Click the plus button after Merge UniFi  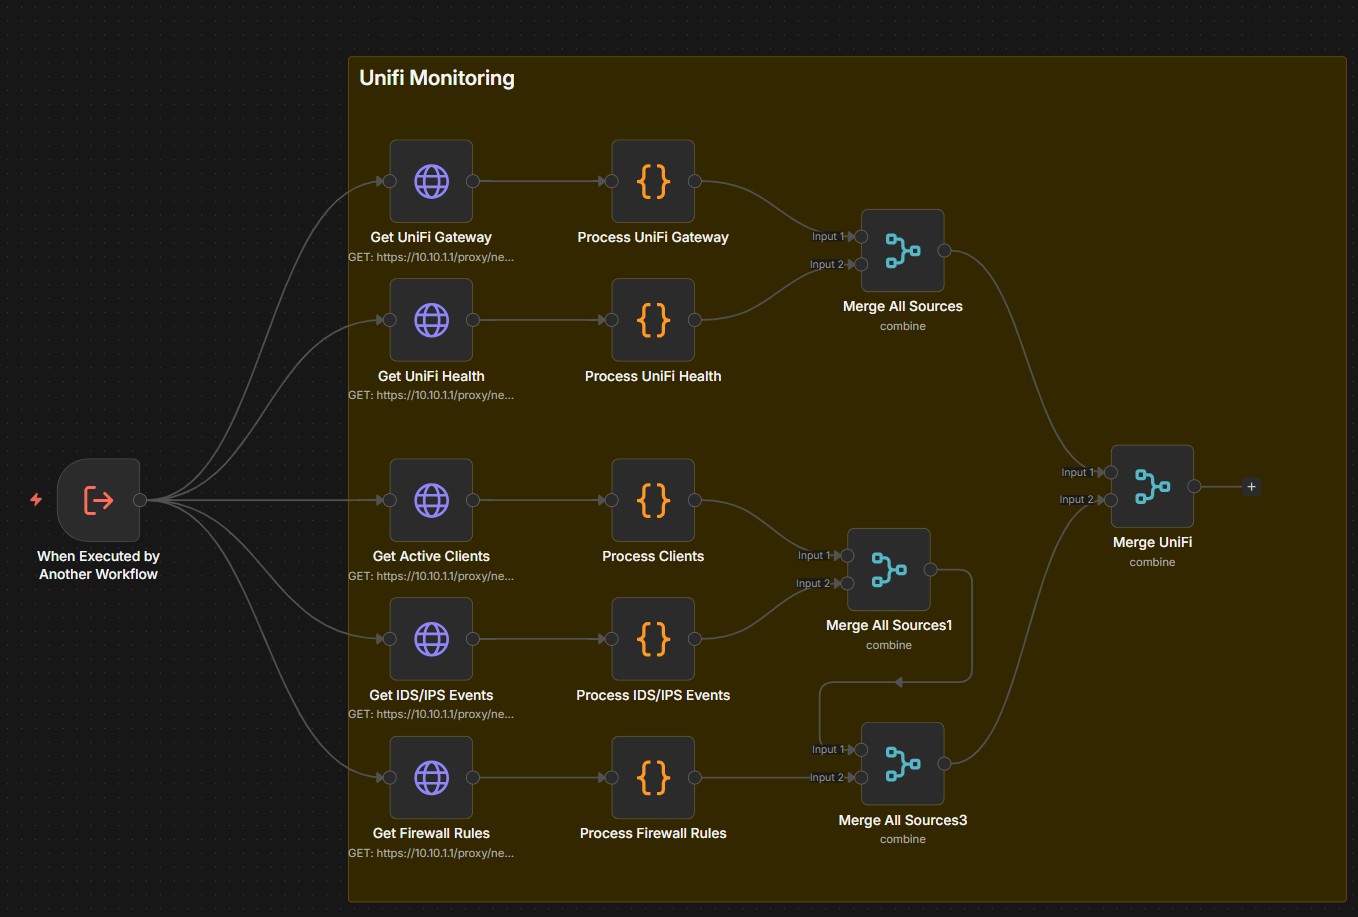(x=1250, y=486)
